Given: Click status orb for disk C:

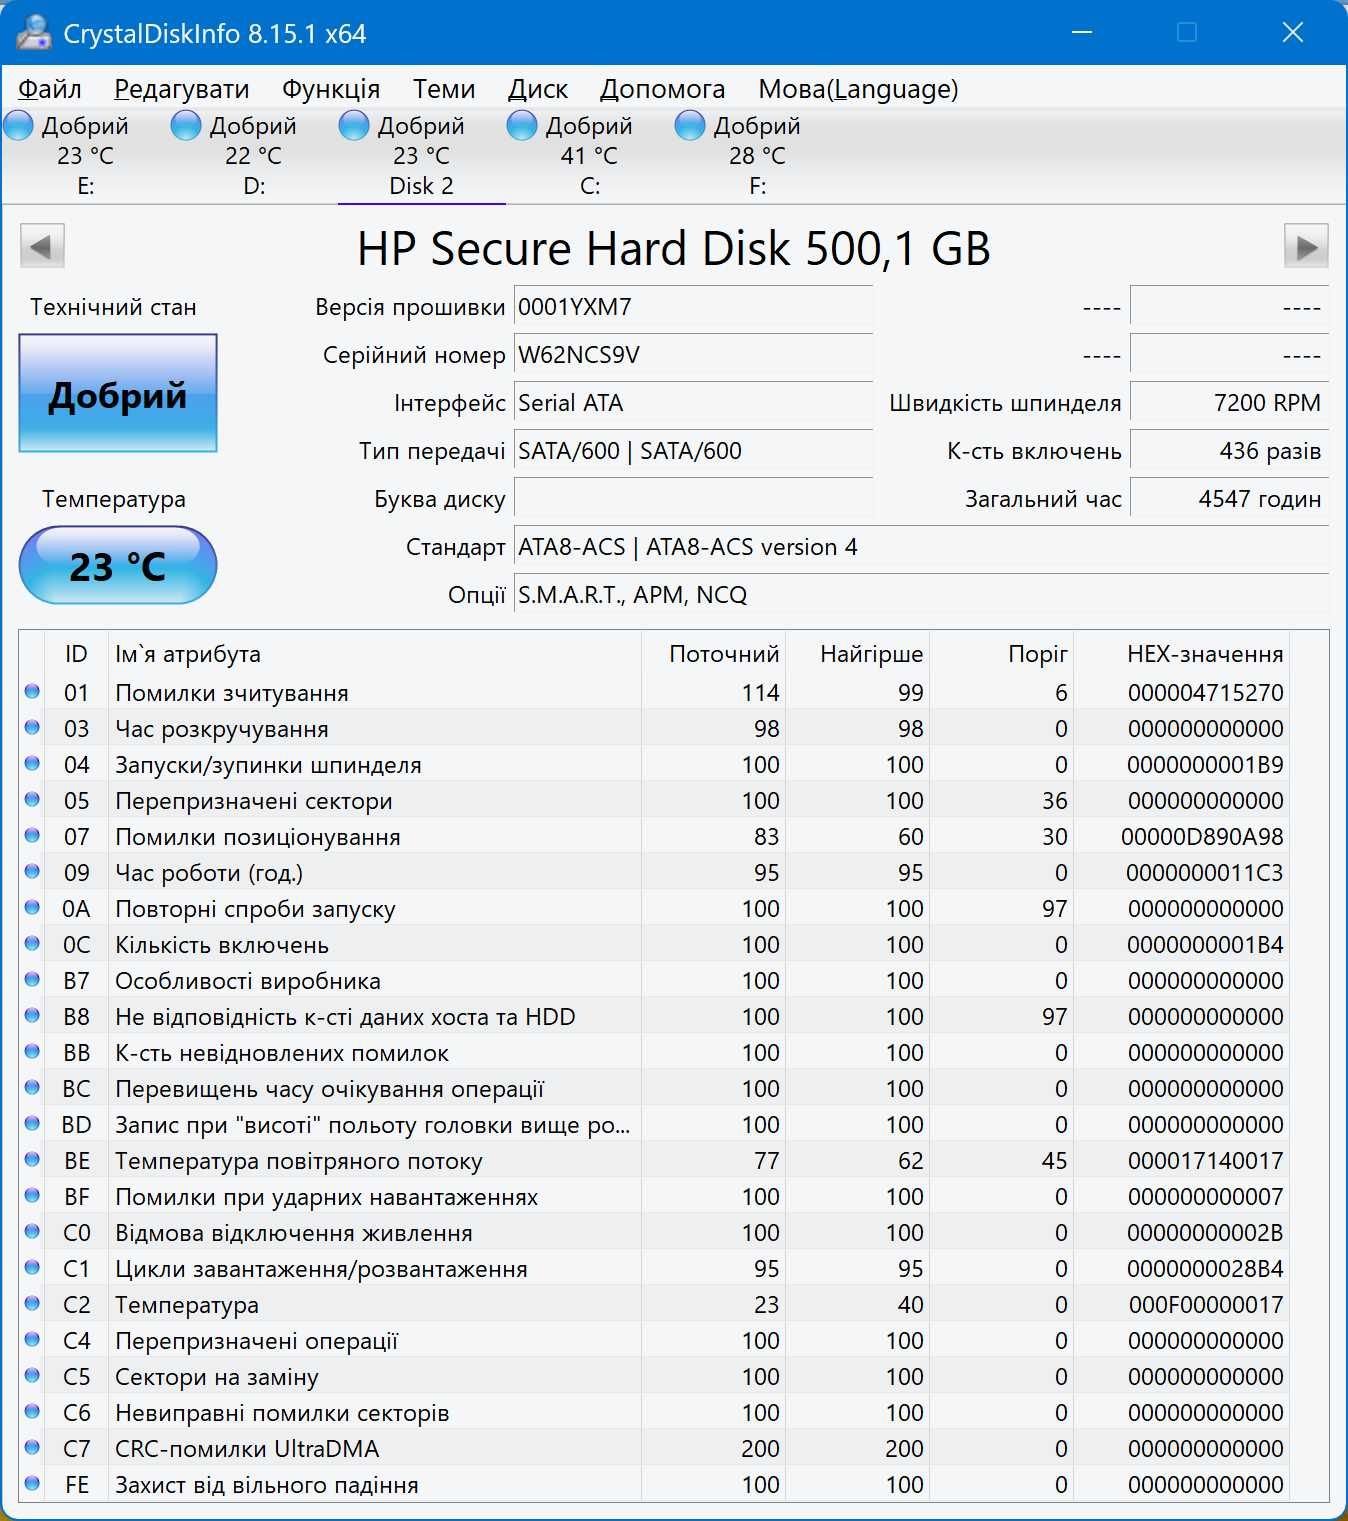Looking at the screenshot, I should [x=522, y=126].
